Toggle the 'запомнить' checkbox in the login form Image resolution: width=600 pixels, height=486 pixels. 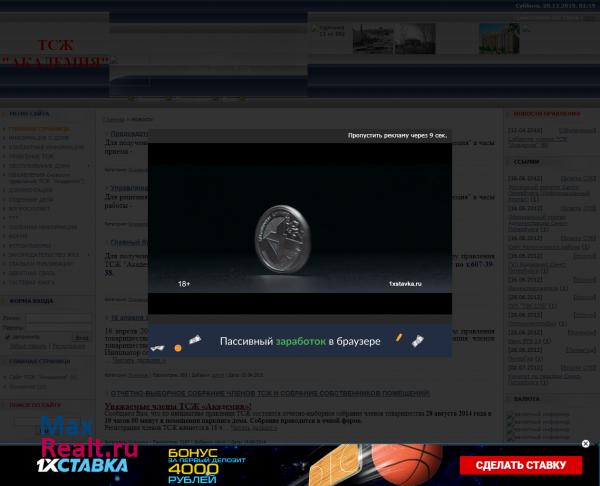(7, 337)
